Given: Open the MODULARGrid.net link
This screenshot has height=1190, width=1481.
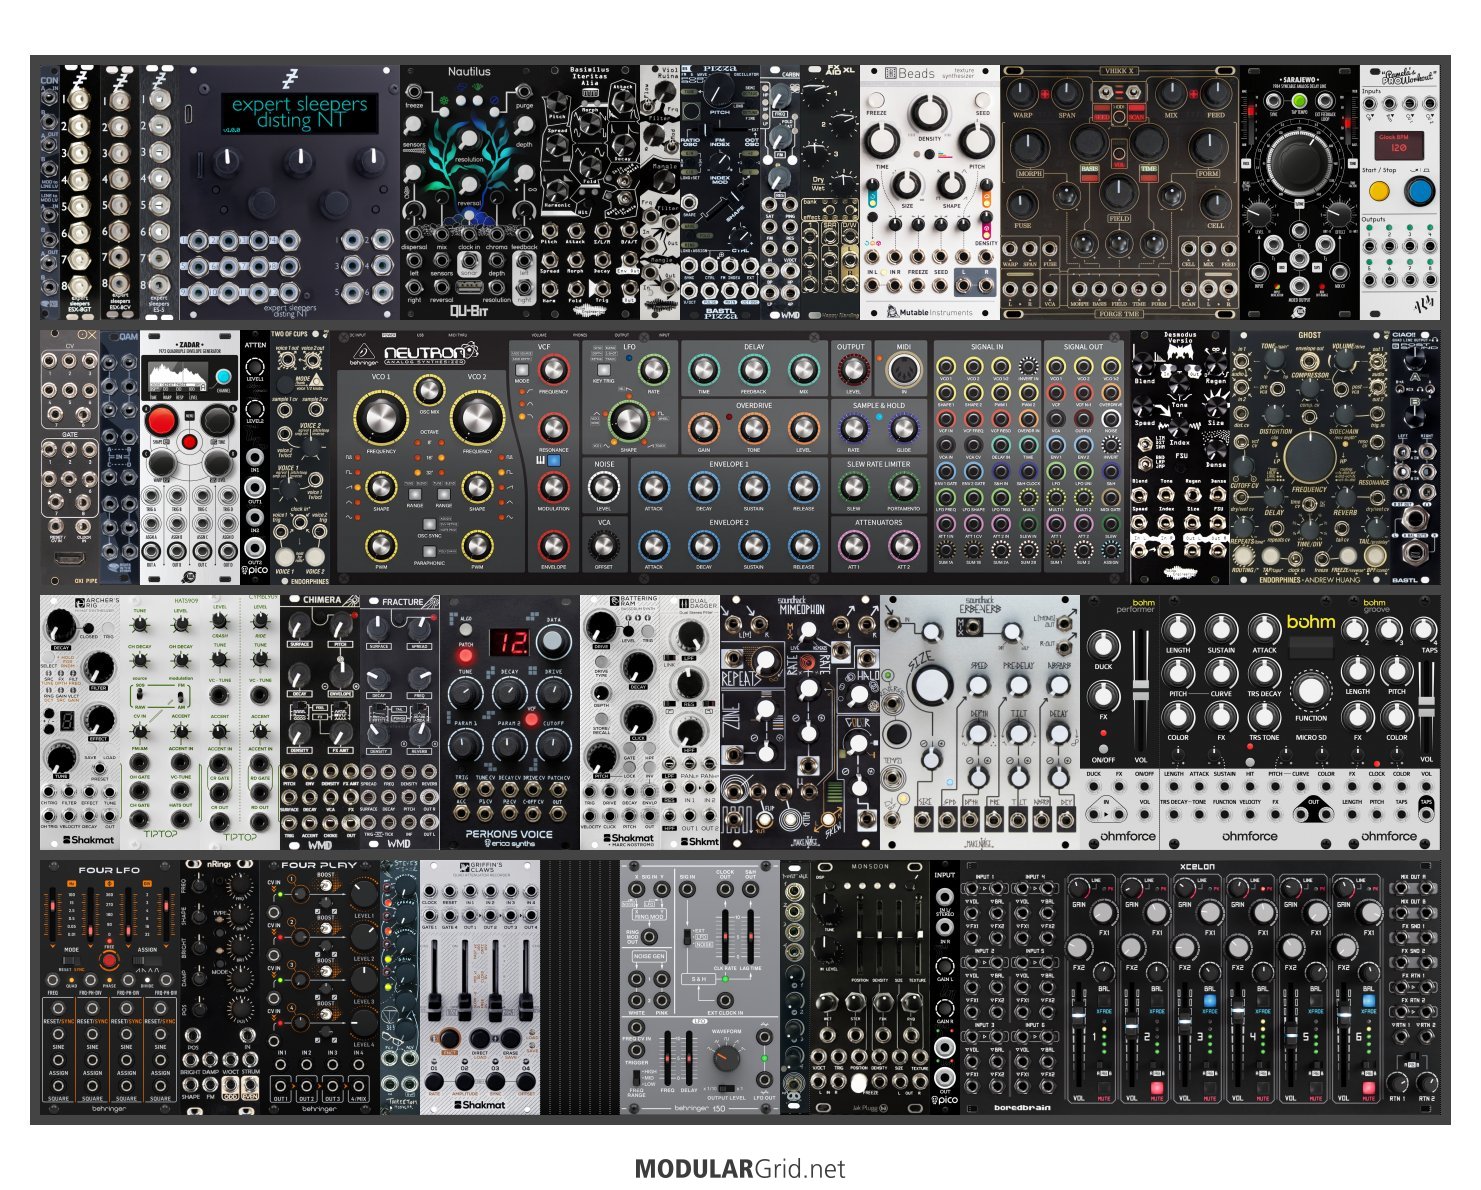Looking at the screenshot, I should pos(740,1169).
